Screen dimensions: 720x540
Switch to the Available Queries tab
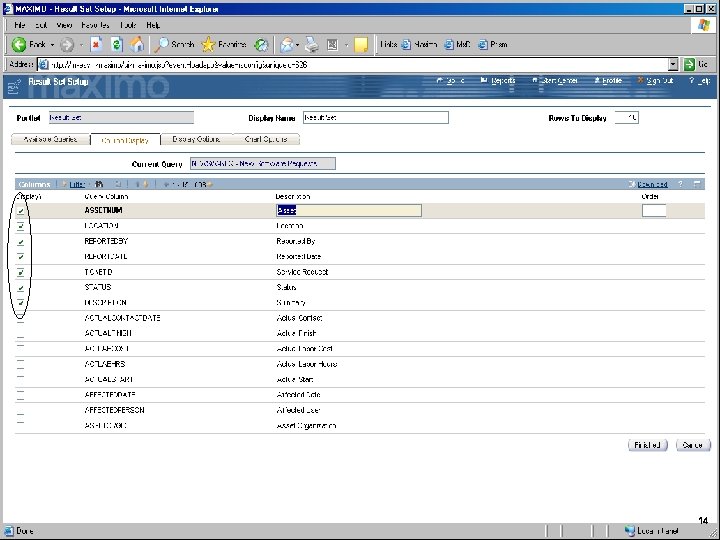[x=50, y=139]
